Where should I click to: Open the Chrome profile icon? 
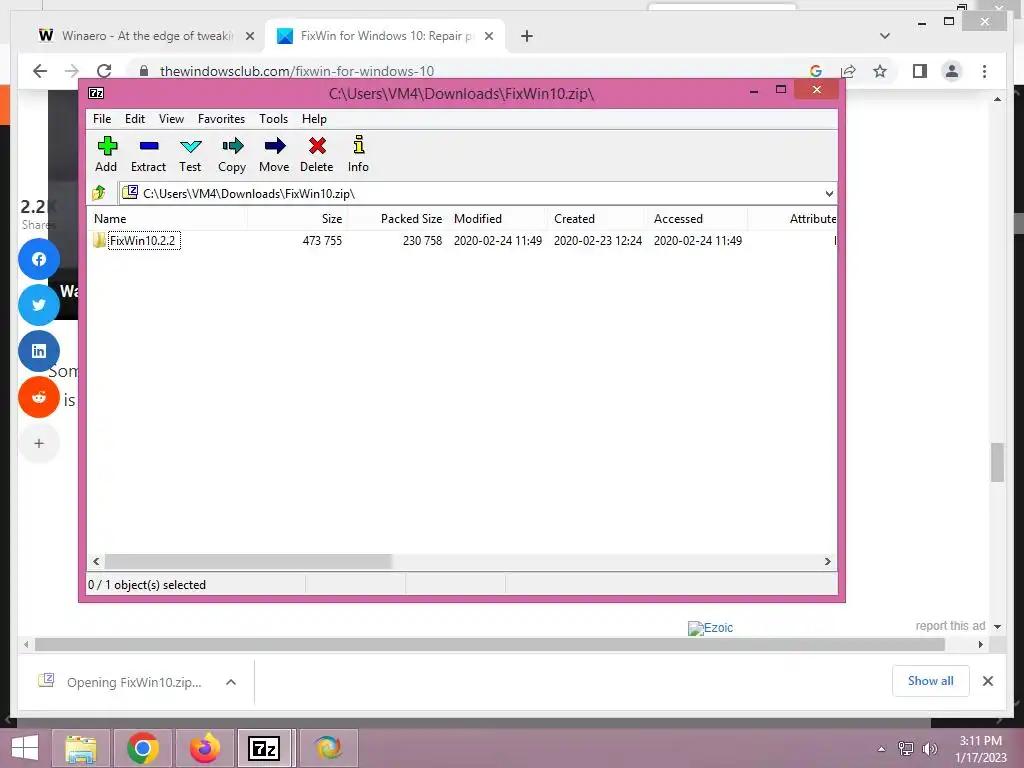pyautogui.click(x=952, y=71)
